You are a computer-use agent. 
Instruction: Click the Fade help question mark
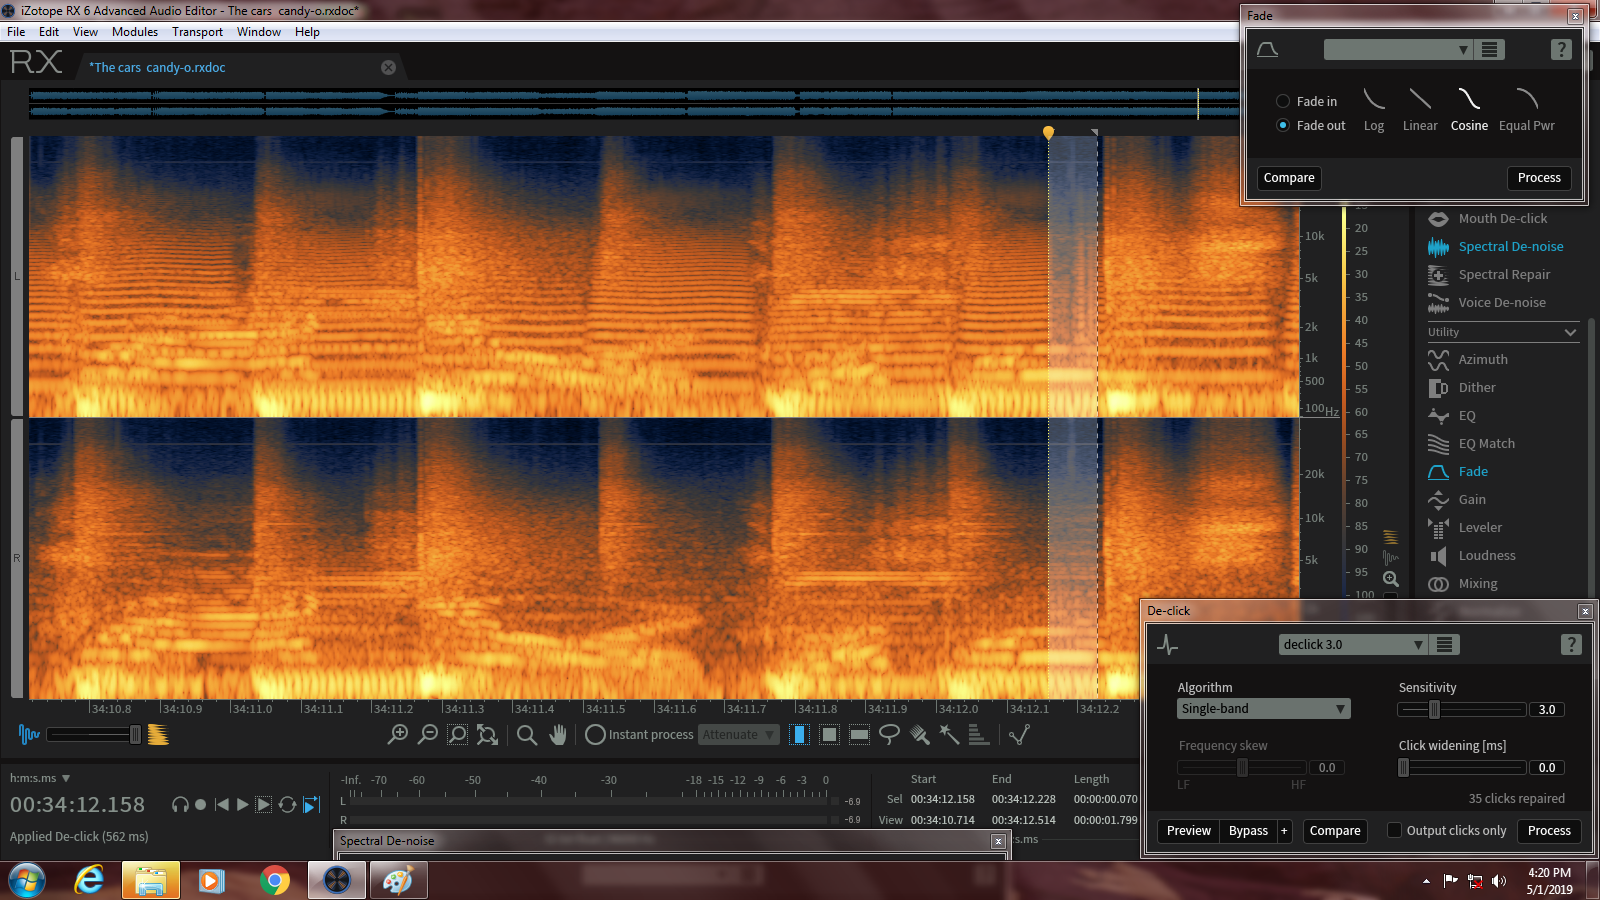[x=1561, y=50]
